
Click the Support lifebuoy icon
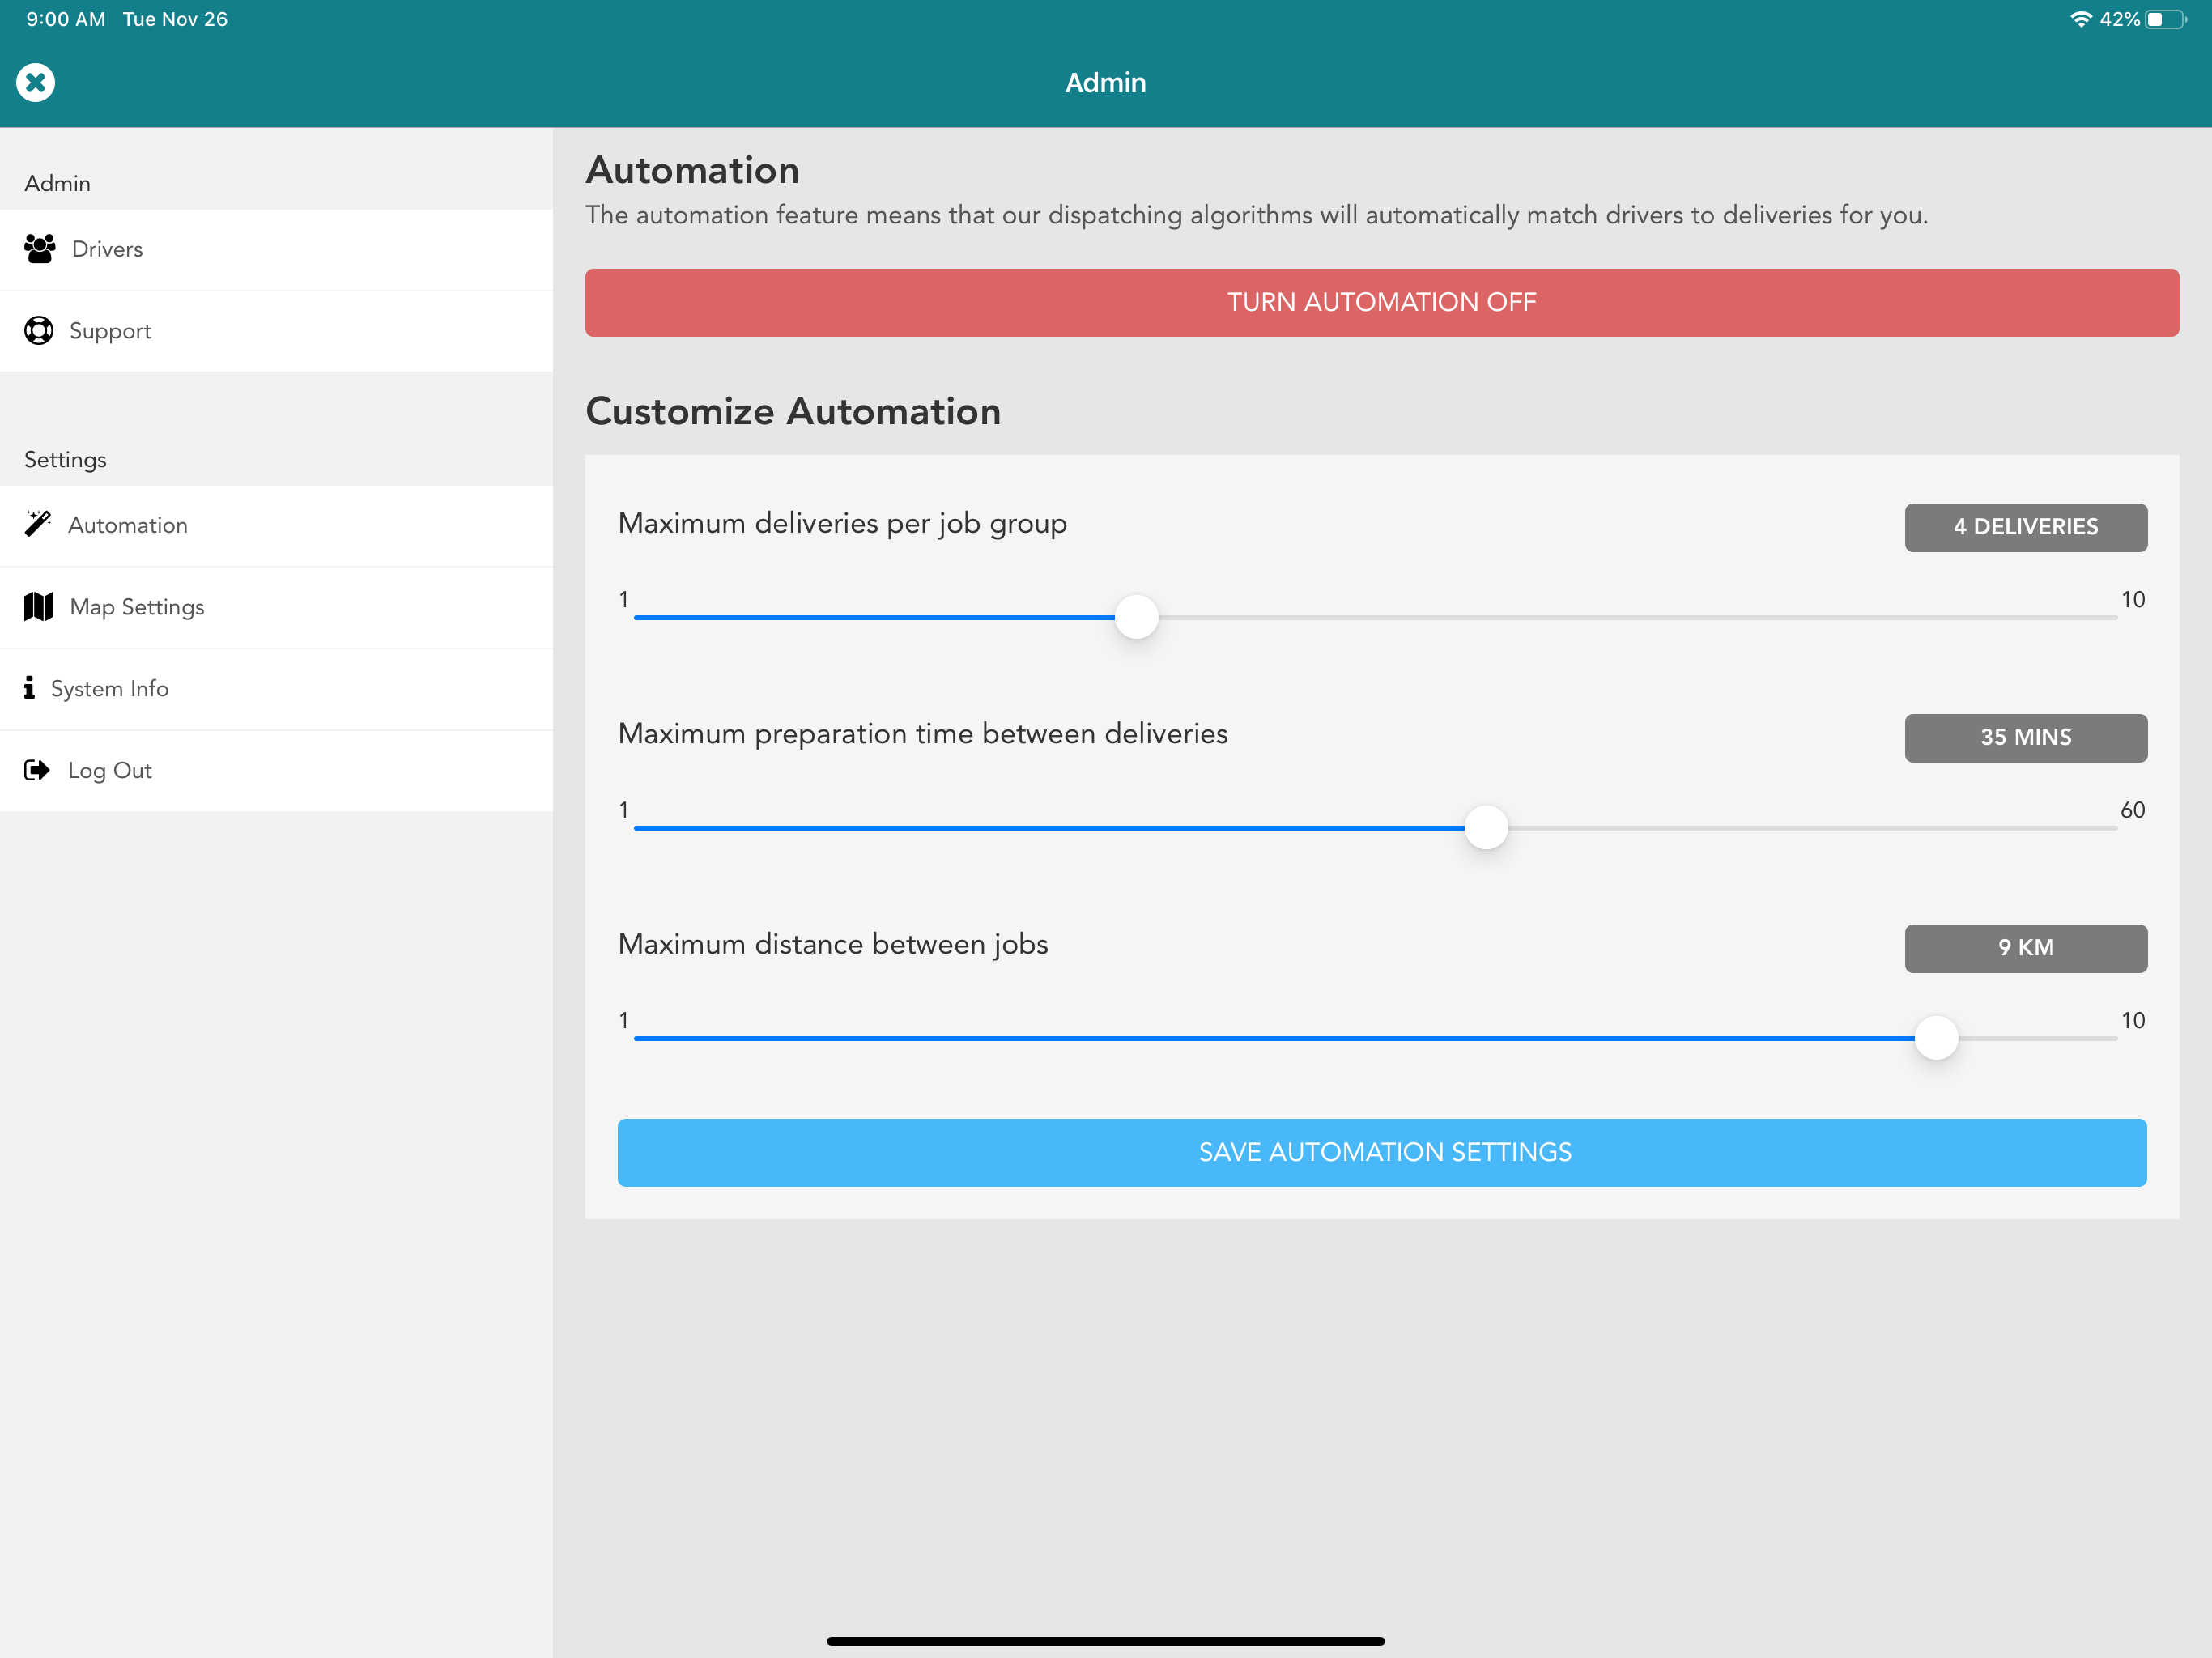(39, 331)
